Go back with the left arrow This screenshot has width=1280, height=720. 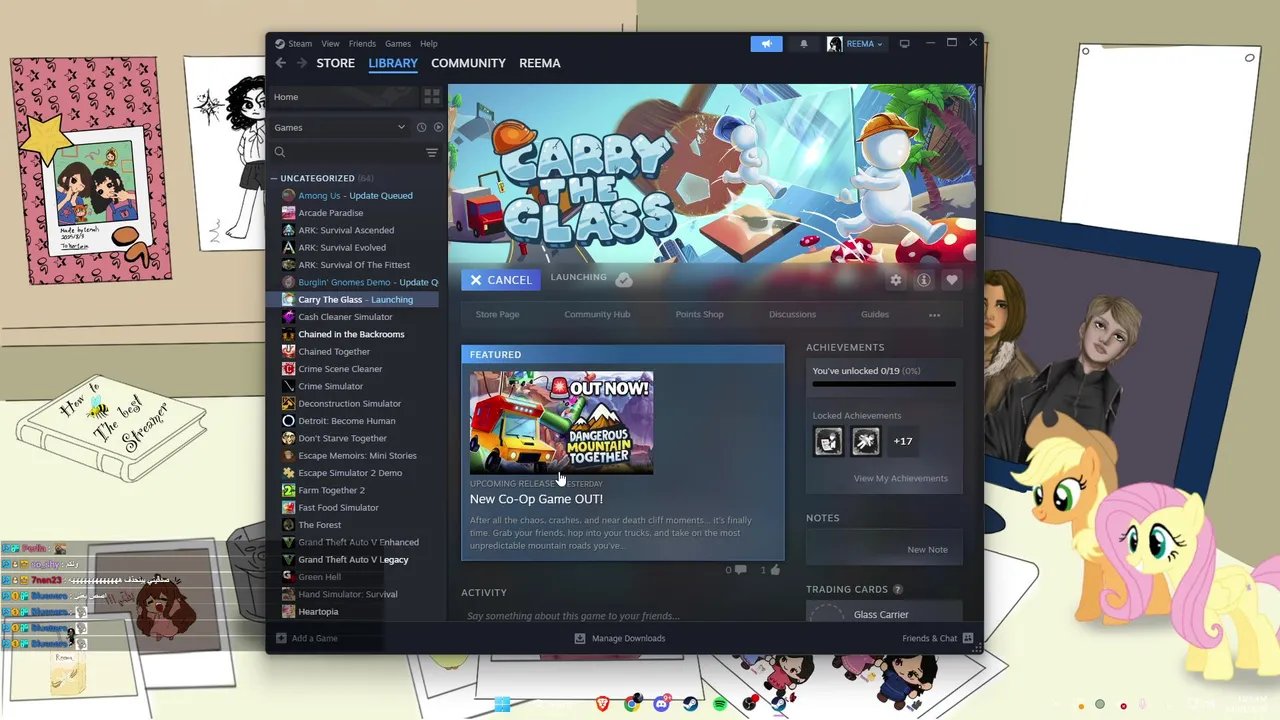point(281,63)
